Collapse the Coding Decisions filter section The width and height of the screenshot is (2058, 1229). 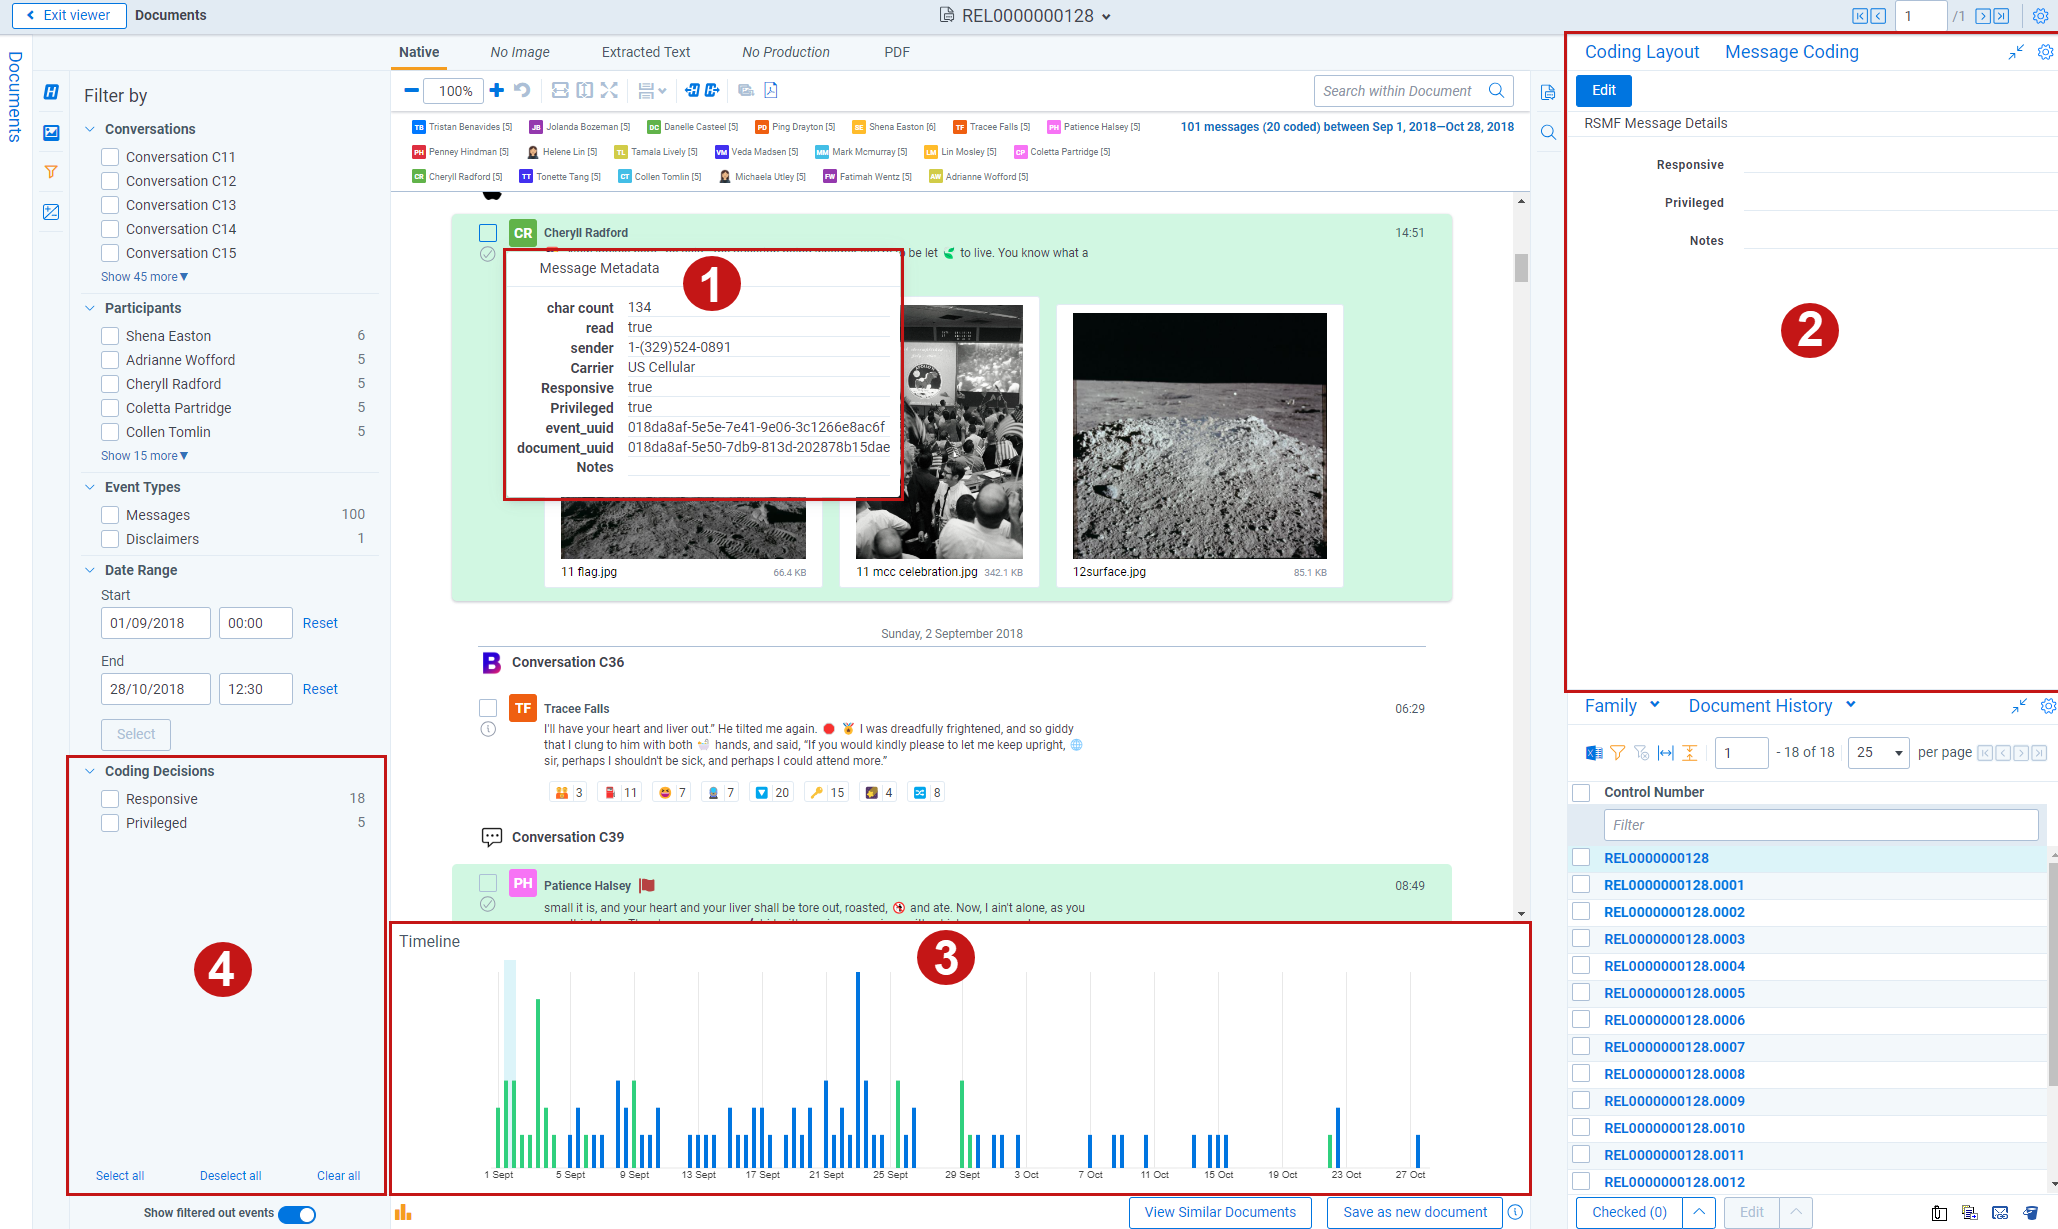pos(90,771)
